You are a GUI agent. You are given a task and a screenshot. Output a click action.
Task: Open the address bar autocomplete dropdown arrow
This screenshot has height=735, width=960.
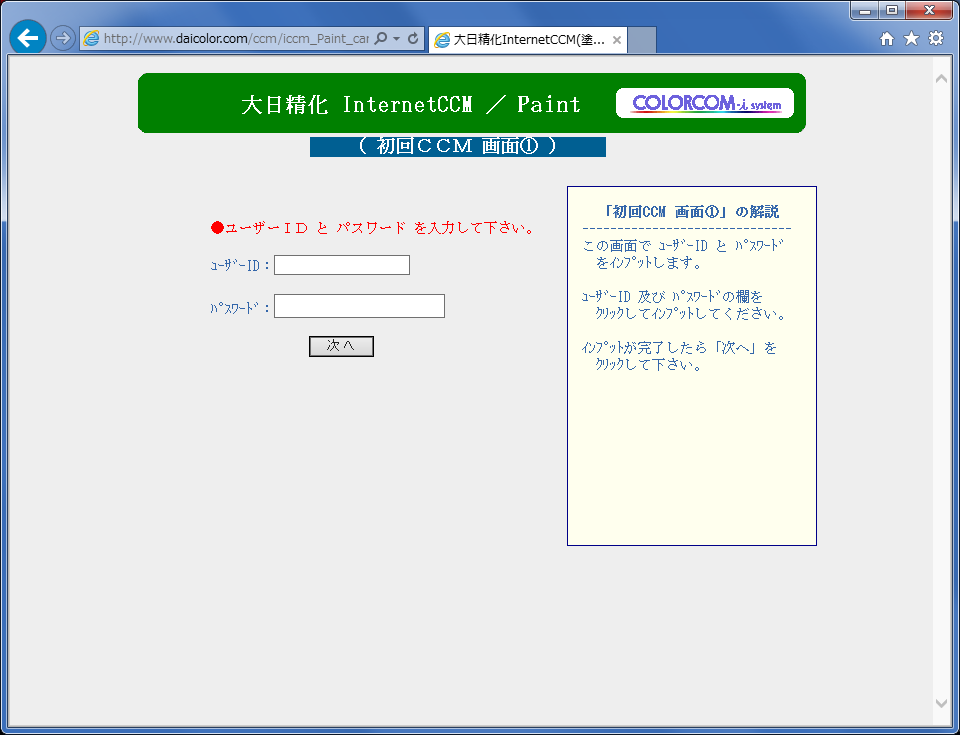point(396,39)
